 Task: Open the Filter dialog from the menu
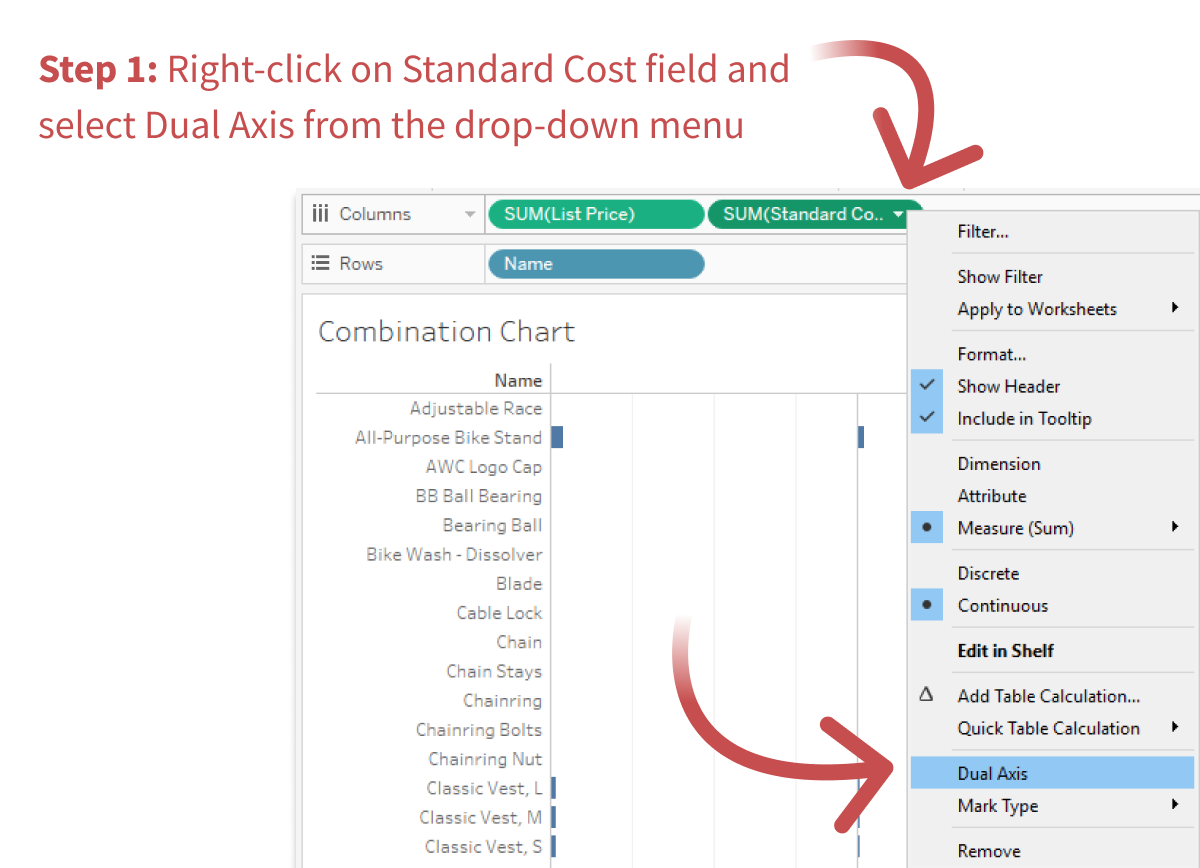click(x=982, y=231)
